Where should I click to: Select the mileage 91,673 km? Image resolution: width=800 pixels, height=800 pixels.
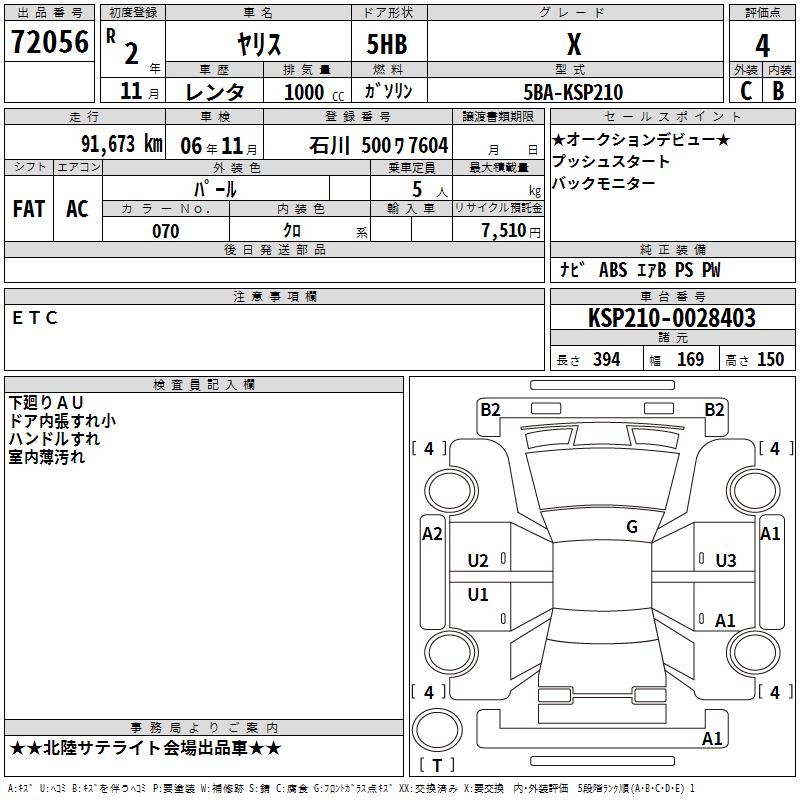[122, 144]
